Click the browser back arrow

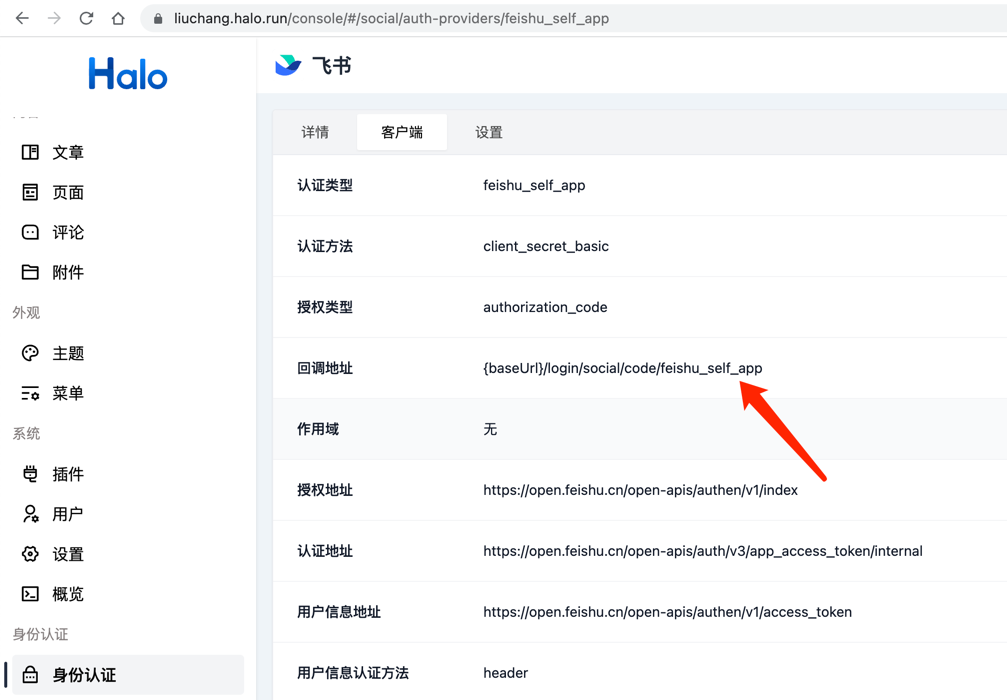[x=22, y=18]
